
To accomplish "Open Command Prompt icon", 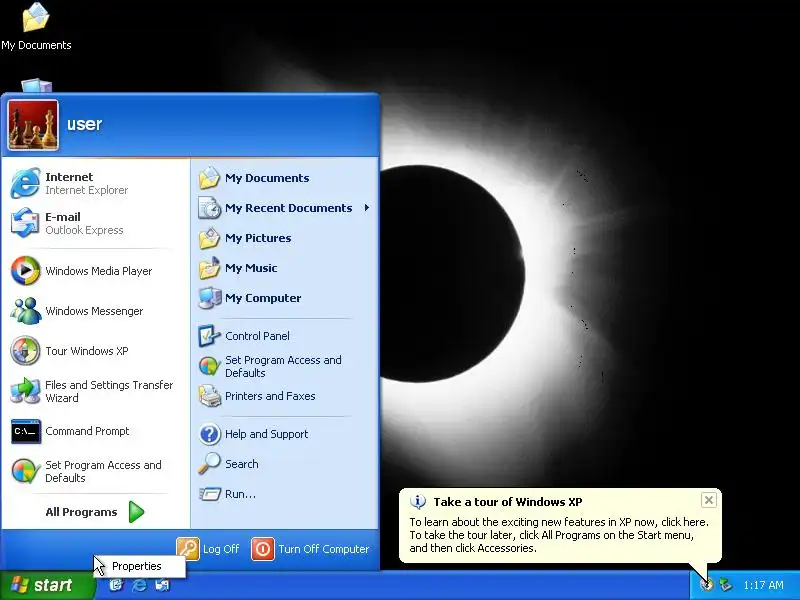I will pyautogui.click(x=25, y=431).
